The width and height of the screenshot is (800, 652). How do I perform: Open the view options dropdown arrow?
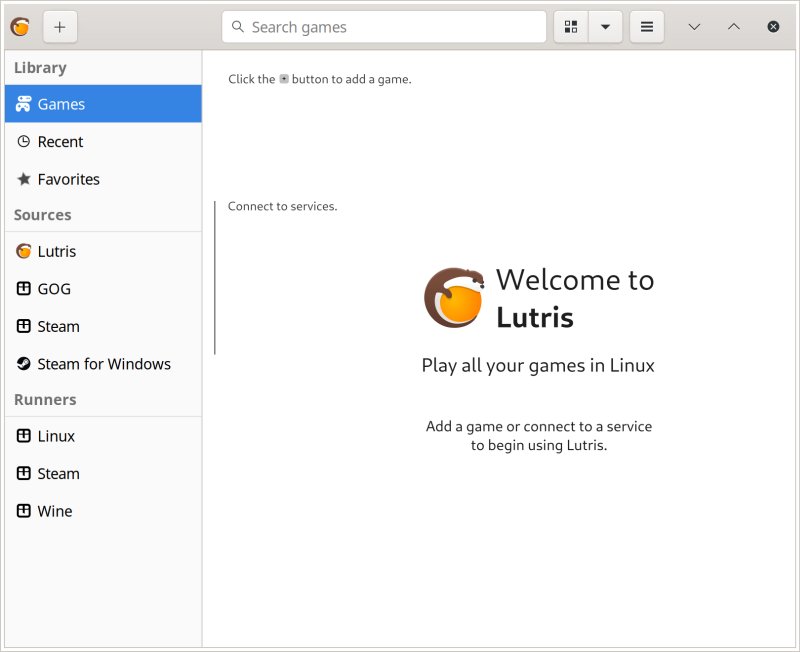tap(605, 27)
